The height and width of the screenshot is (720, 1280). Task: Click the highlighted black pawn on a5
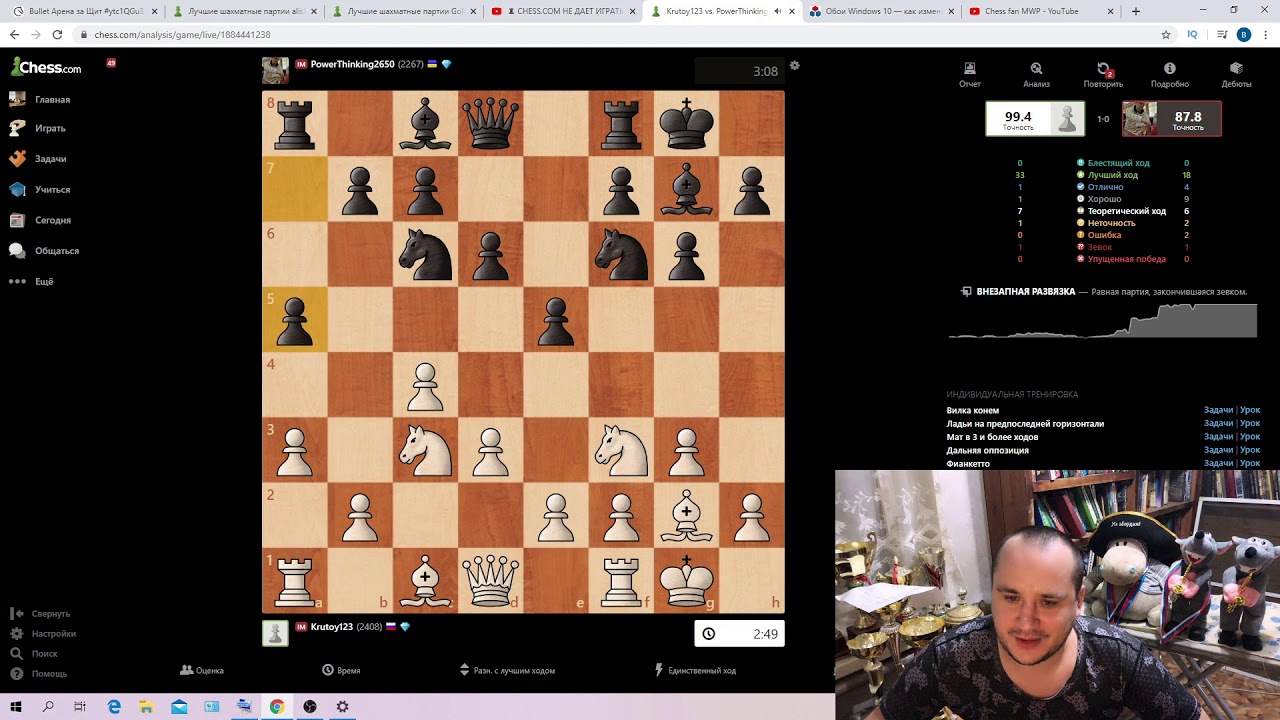pos(294,319)
